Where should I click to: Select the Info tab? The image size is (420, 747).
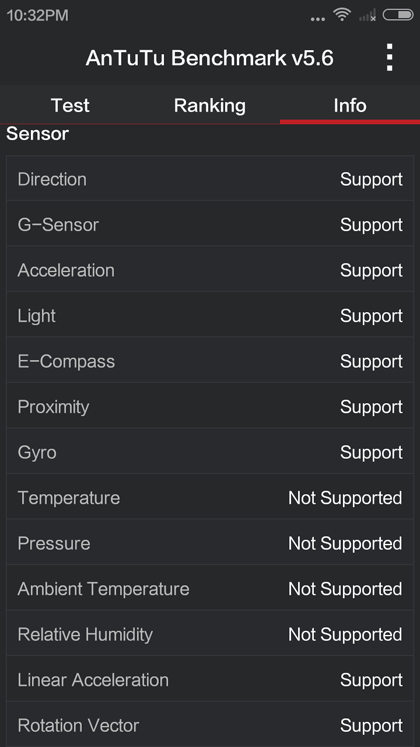pyautogui.click(x=350, y=105)
